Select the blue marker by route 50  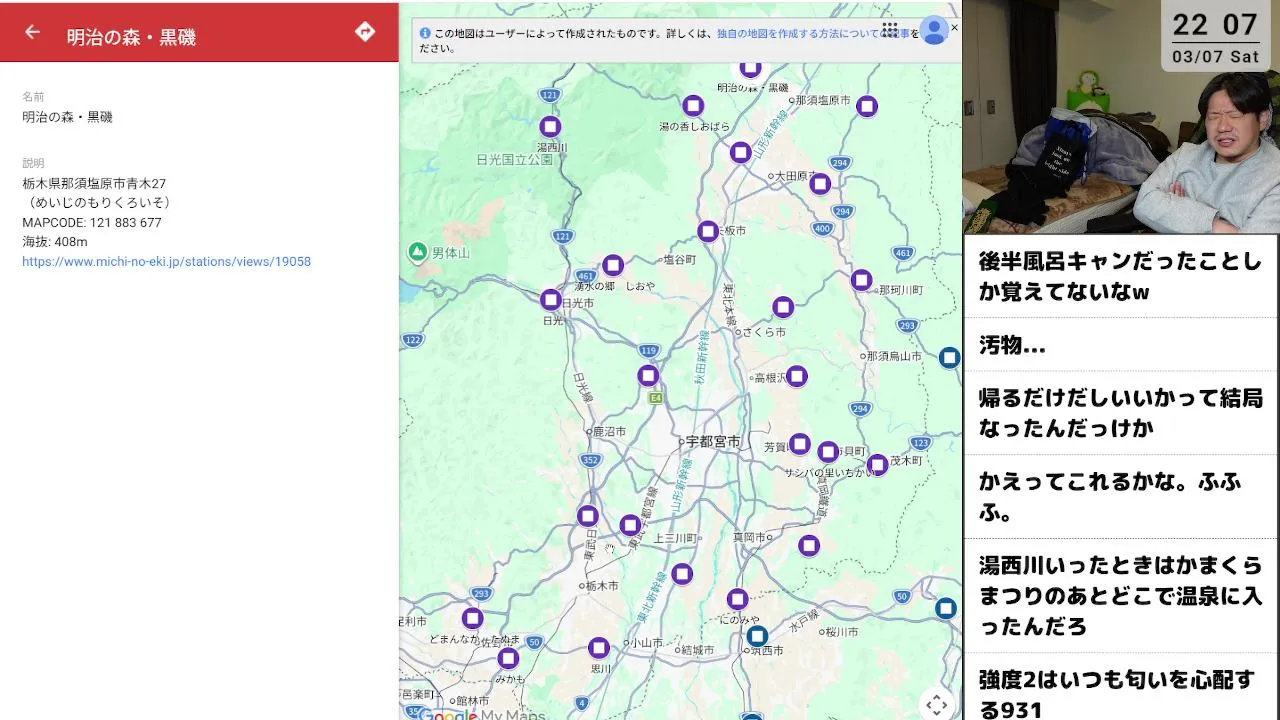pyautogui.click(x=945, y=608)
